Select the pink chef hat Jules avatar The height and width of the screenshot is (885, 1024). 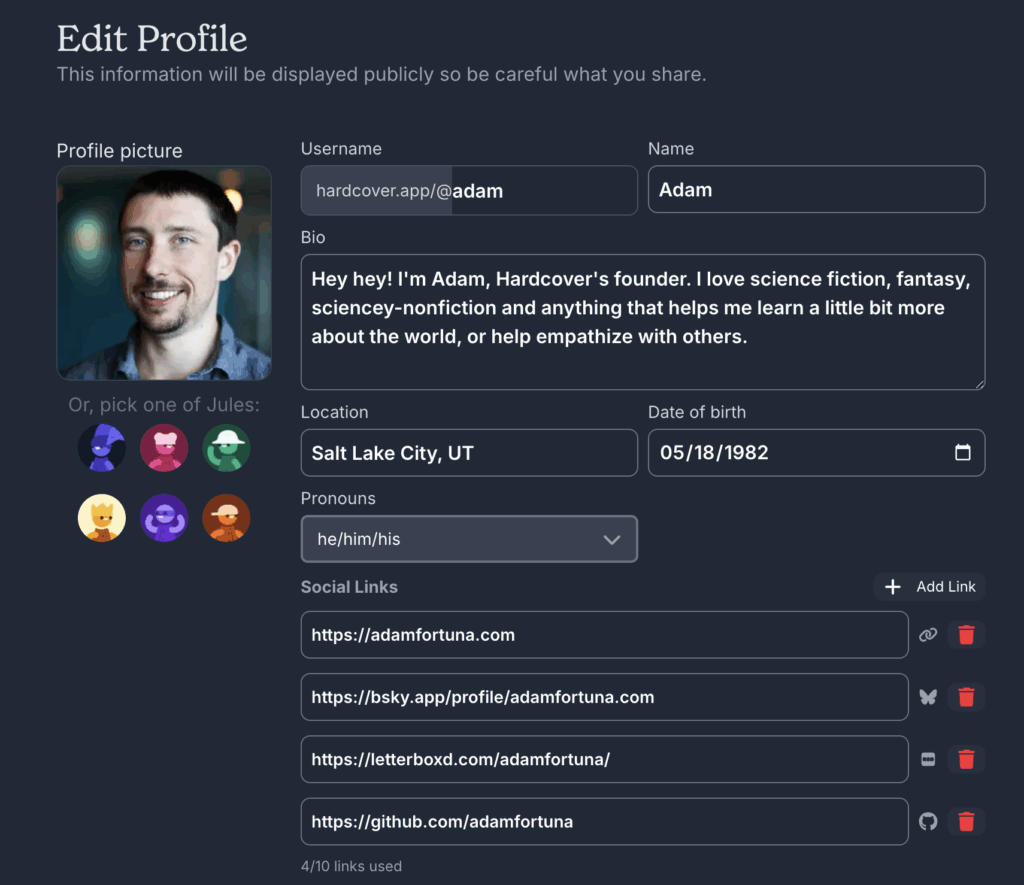[164, 448]
